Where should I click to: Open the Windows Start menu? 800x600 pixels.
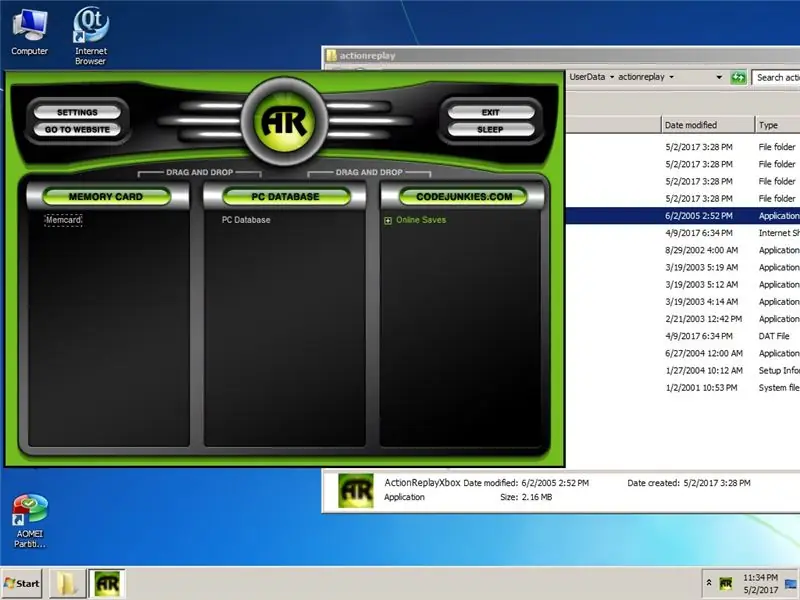pyautogui.click(x=21, y=583)
